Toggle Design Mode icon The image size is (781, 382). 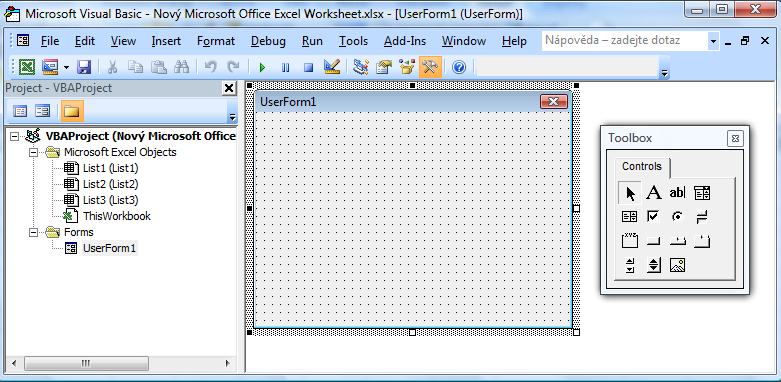coord(331,67)
